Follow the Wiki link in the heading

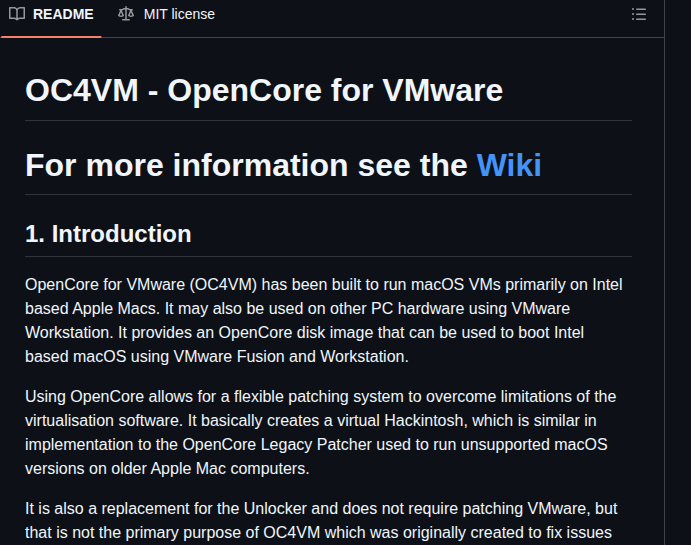coord(509,165)
